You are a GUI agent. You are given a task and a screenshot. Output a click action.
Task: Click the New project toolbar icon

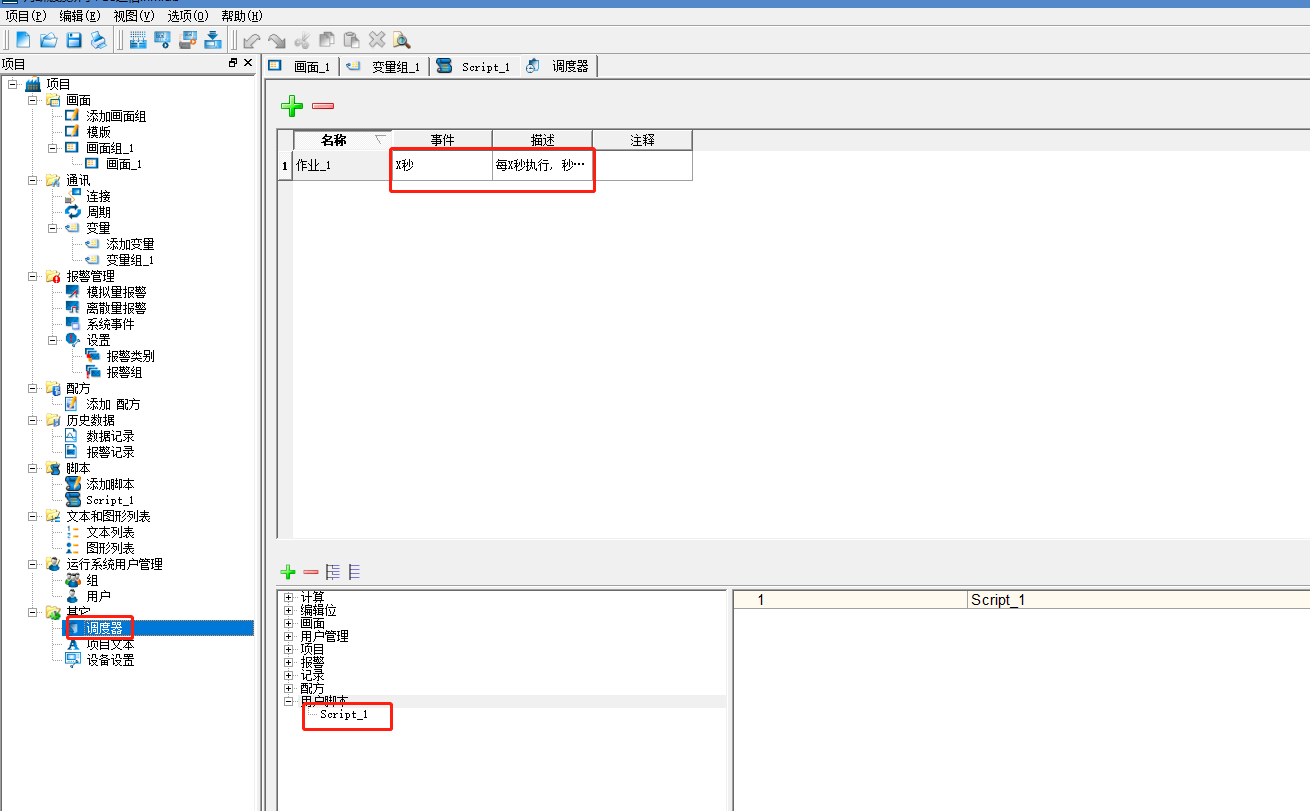tap(22, 40)
